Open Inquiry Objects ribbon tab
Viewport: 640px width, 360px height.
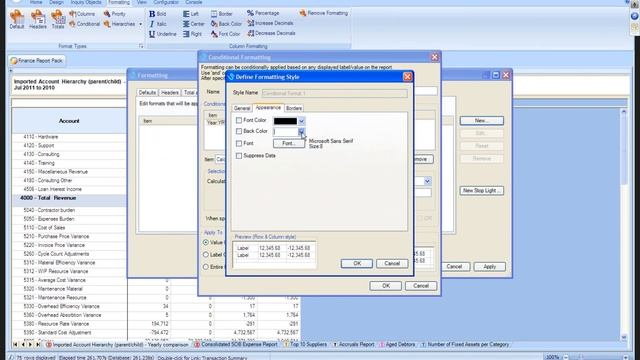[86, 2]
